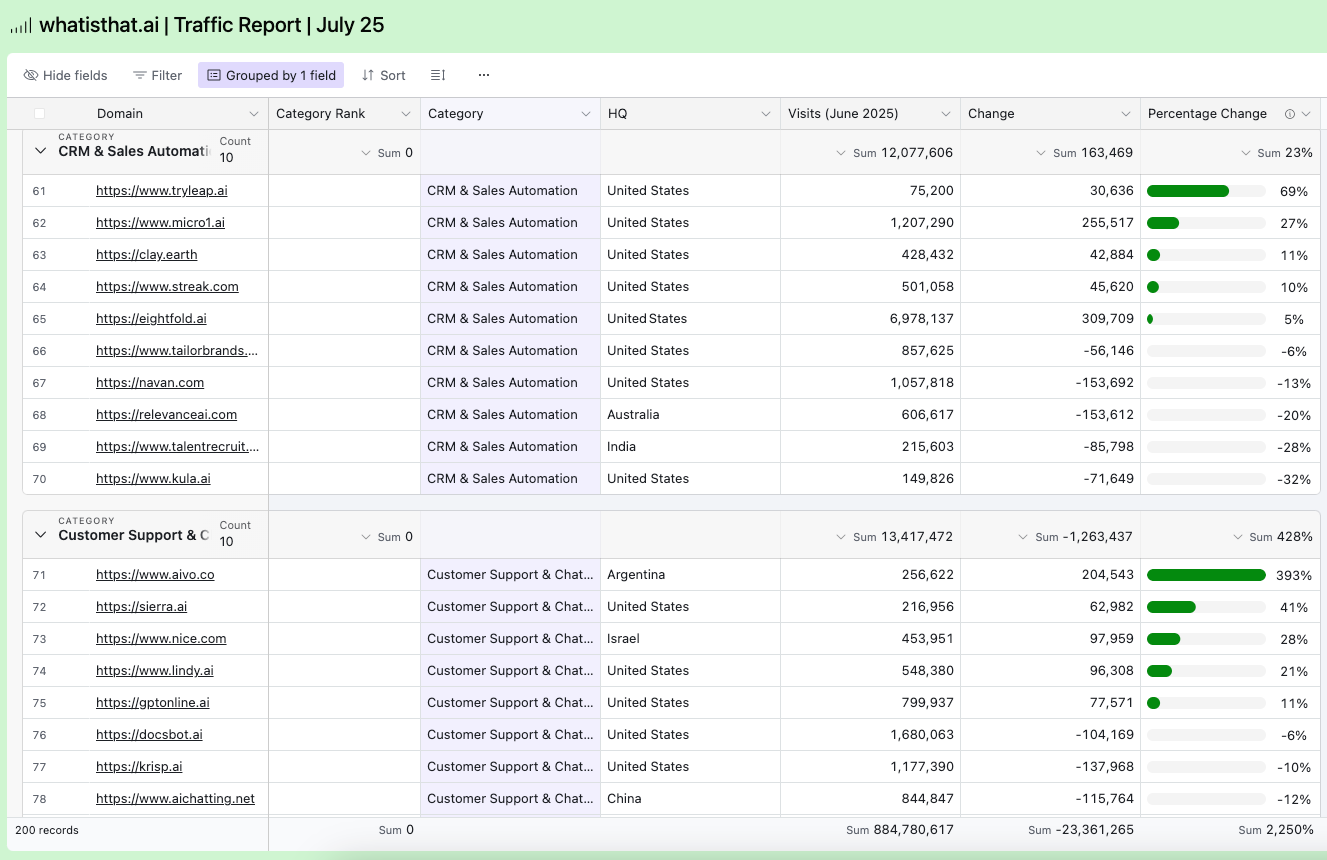
Task: Open Visits (June 2025) column dropdown
Action: (946, 114)
